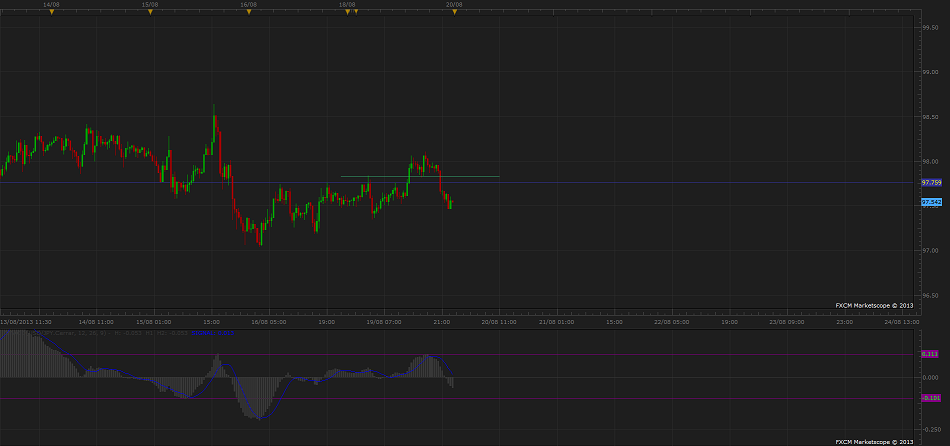
Task: Select the green horizontal line on chart
Action: click(x=420, y=177)
